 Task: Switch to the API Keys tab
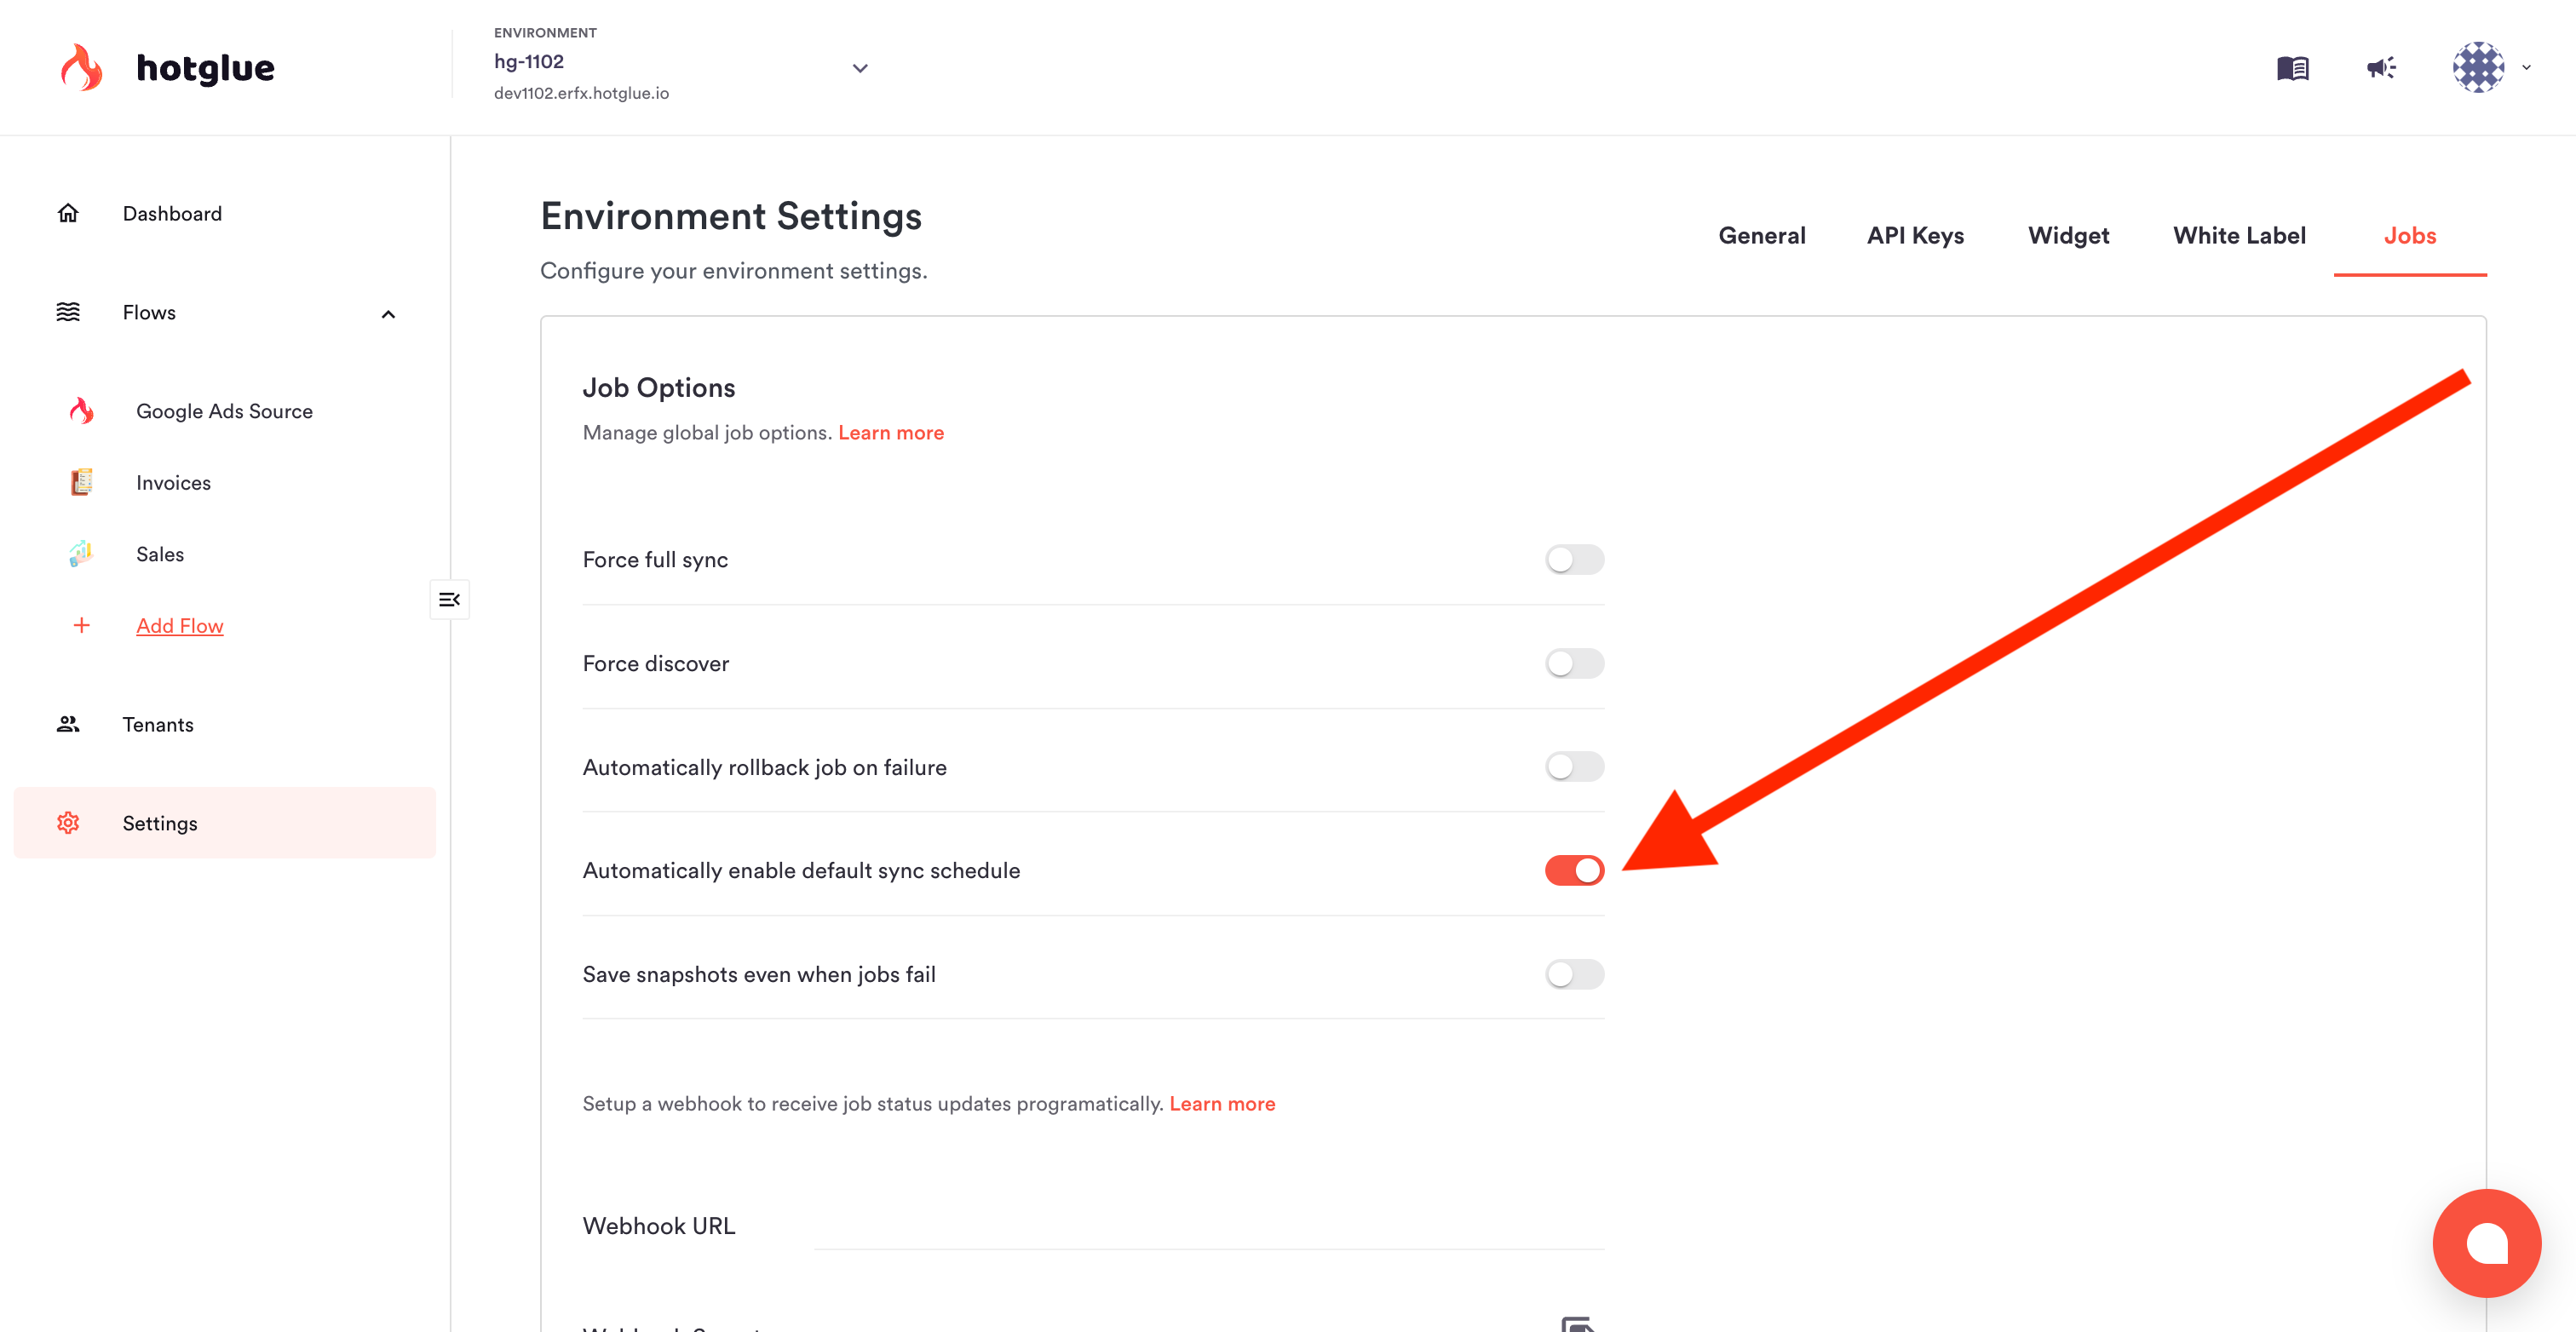click(x=1915, y=236)
